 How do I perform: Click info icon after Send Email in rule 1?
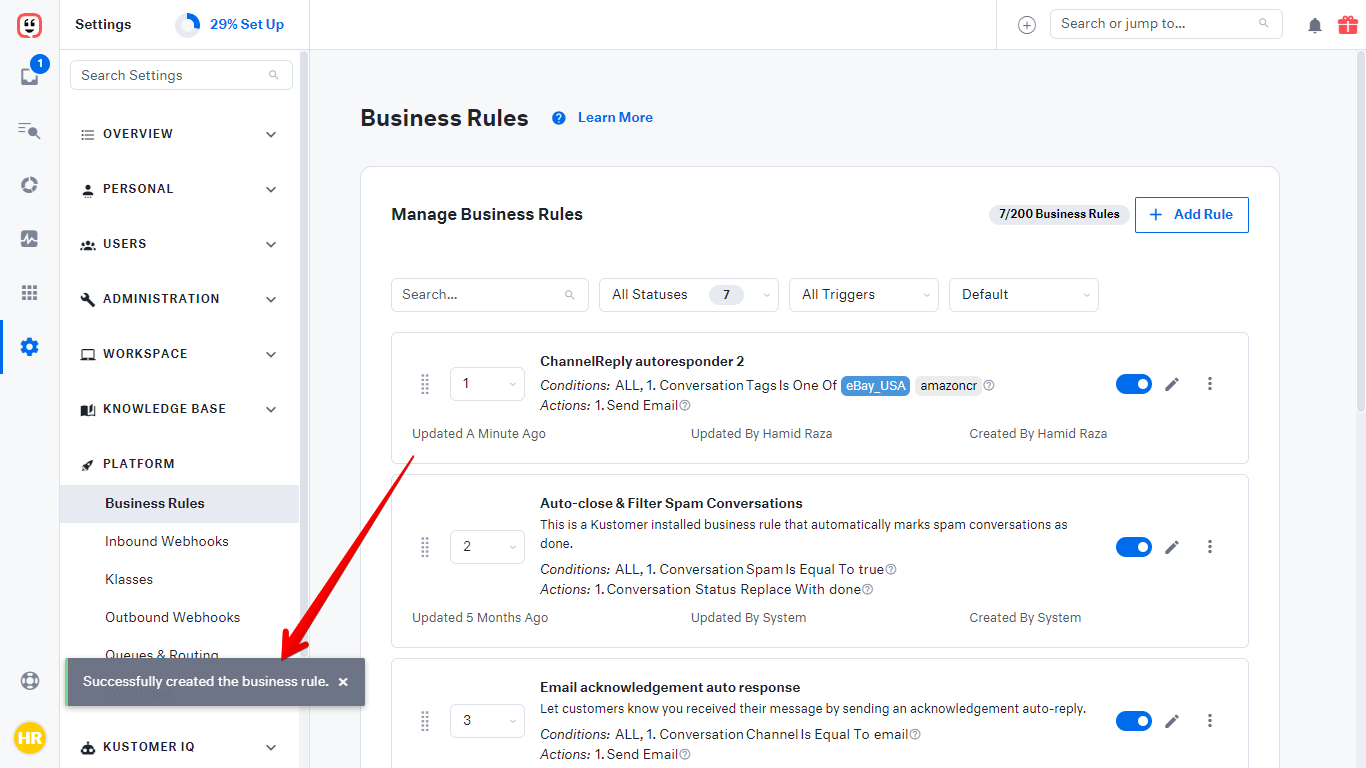click(685, 406)
